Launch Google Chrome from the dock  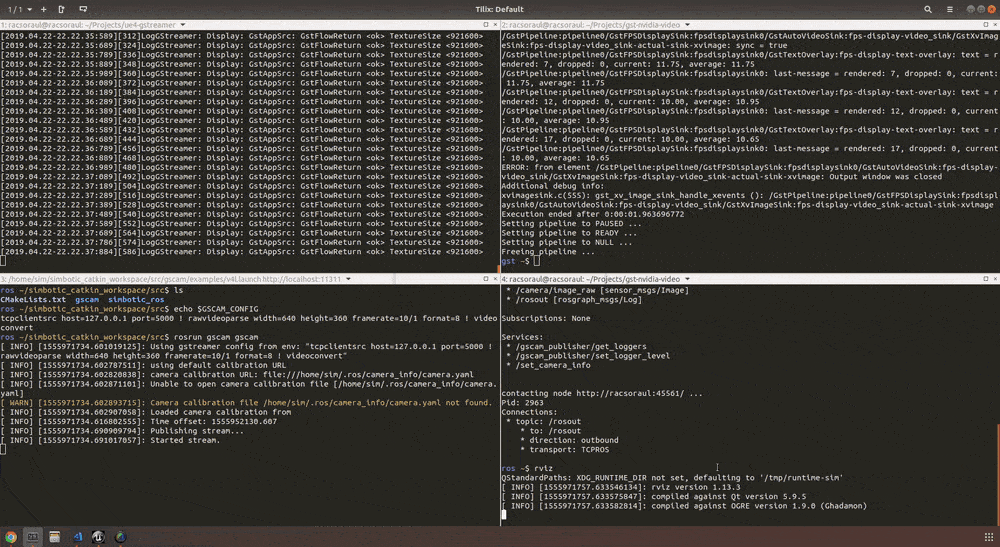click(10, 537)
